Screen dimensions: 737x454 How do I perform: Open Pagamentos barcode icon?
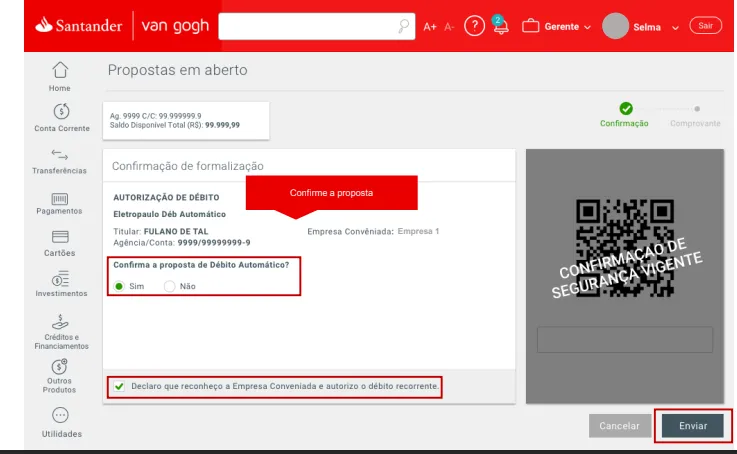[60, 199]
